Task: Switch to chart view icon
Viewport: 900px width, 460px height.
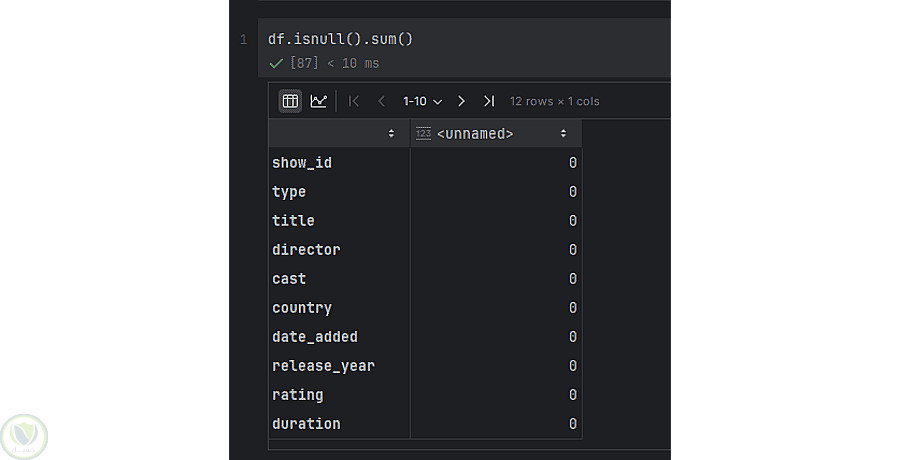Action: tap(318, 101)
